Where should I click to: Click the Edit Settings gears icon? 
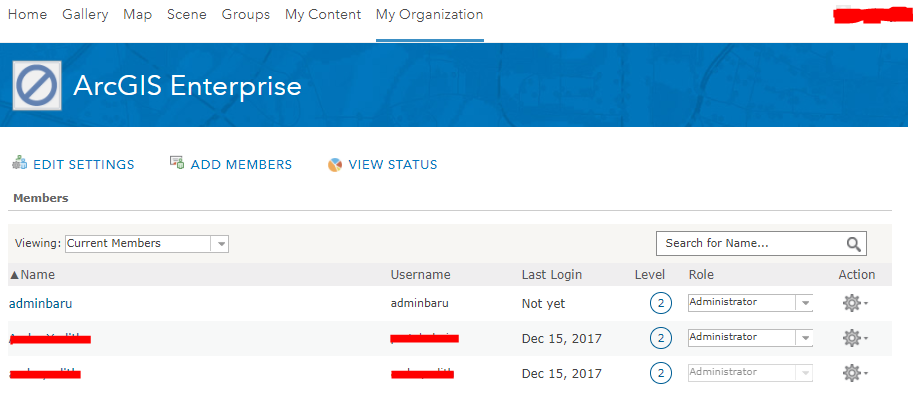(x=19, y=164)
